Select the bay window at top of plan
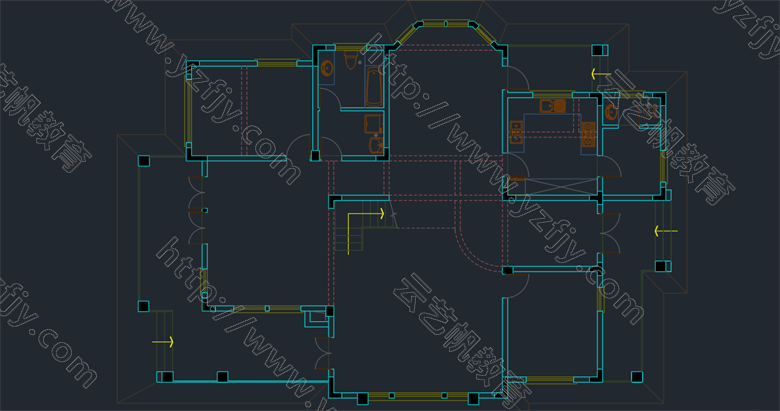 pos(446,32)
